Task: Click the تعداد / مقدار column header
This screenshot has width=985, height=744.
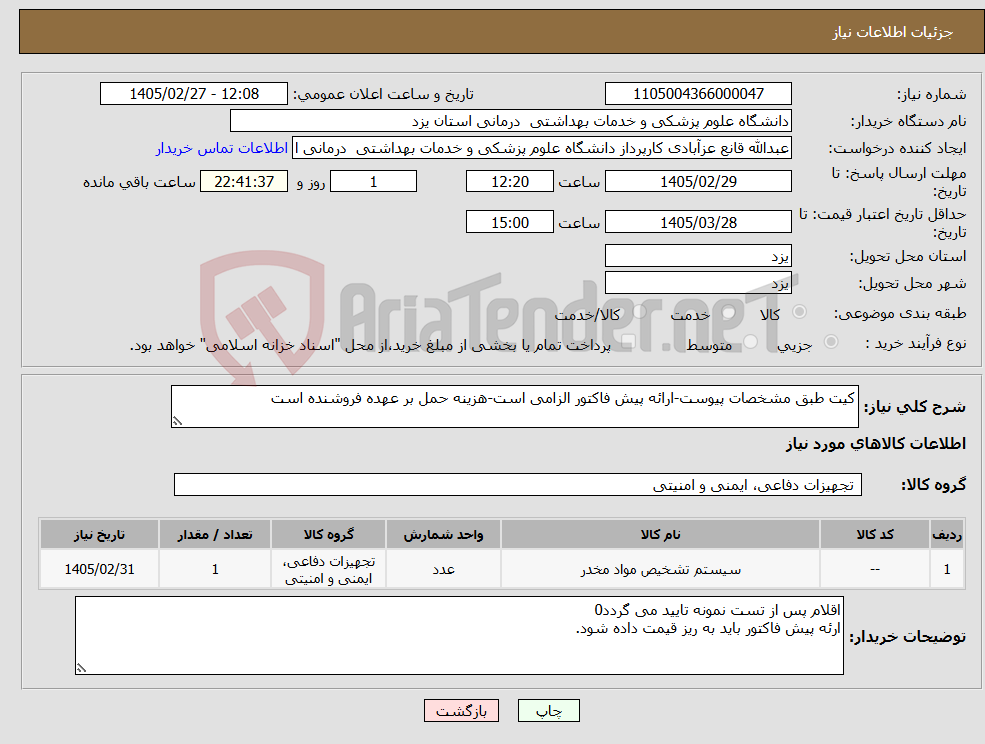Action: coord(215,534)
